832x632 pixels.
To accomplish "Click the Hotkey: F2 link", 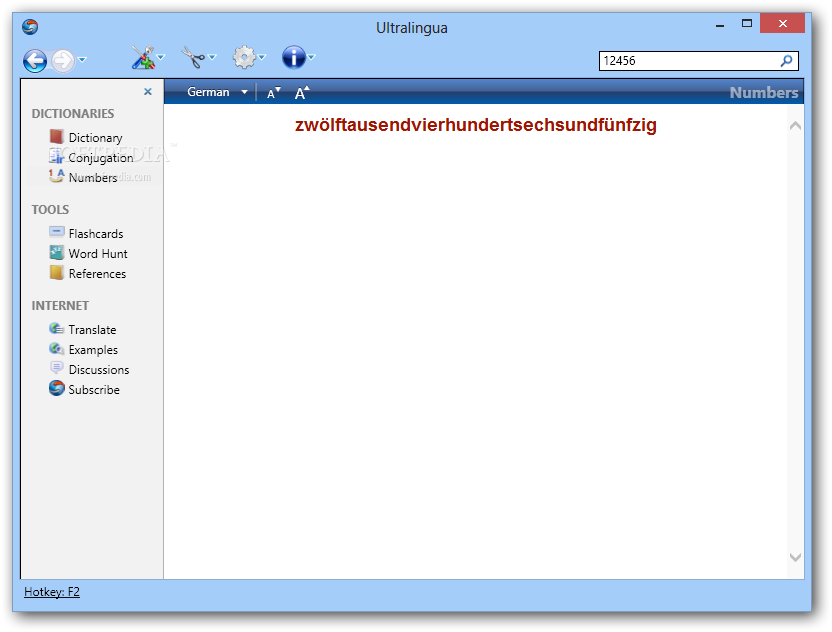I will click(52, 592).
